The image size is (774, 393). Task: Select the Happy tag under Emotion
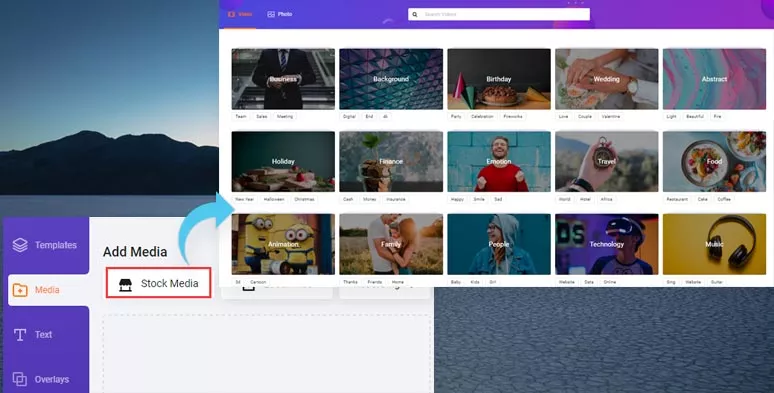tap(458, 199)
